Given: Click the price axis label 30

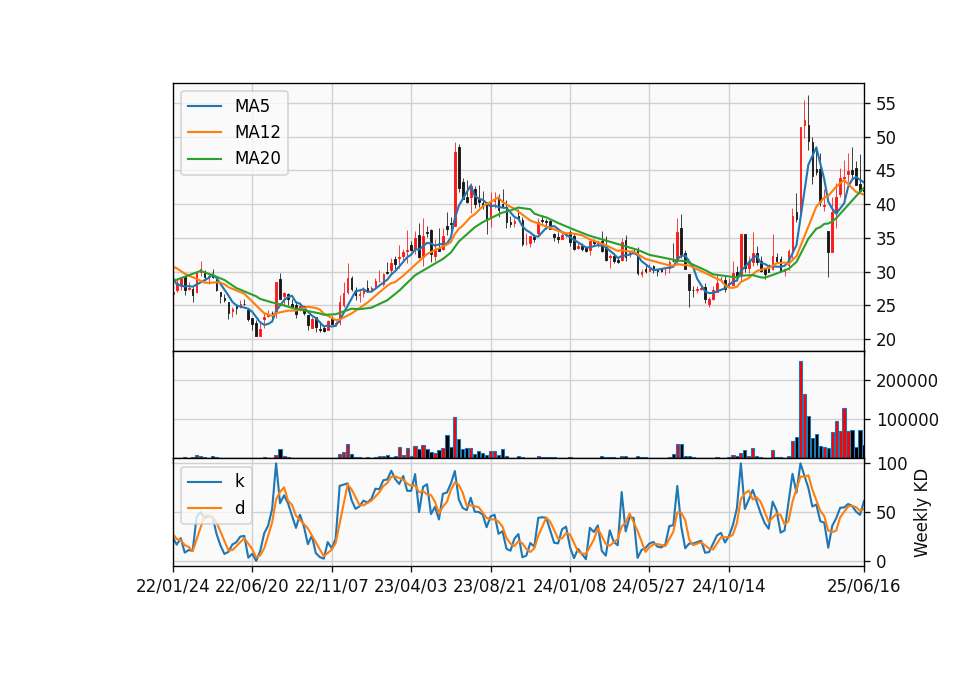Looking at the screenshot, I should (x=886, y=272).
